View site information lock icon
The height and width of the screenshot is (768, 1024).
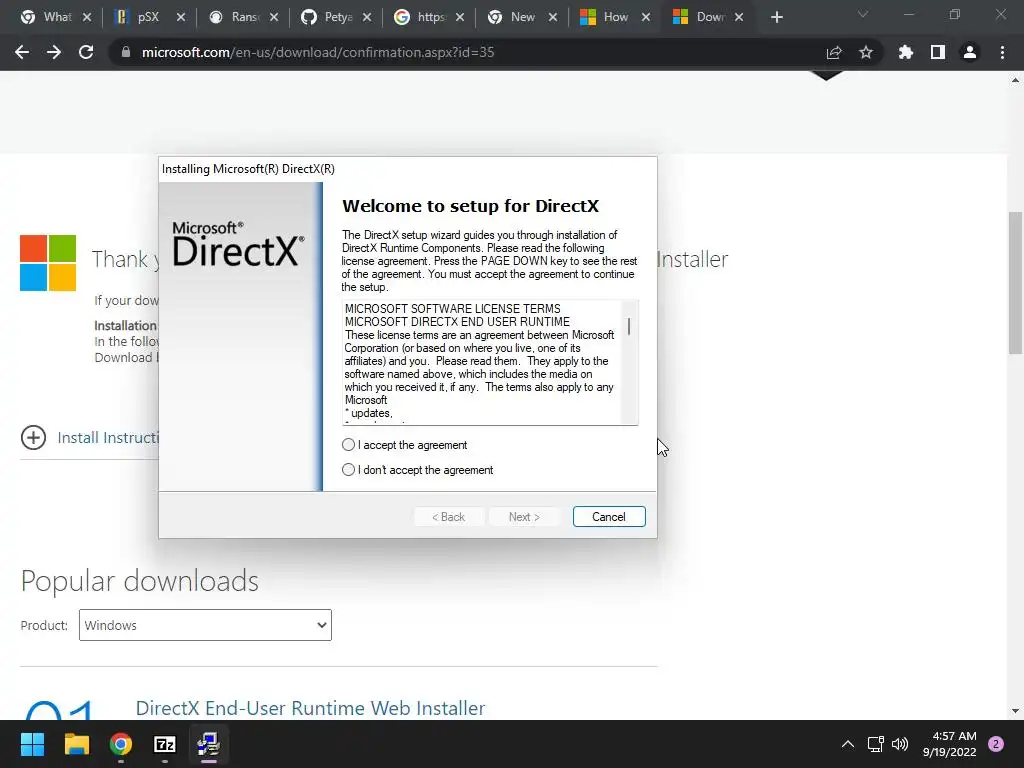click(126, 52)
